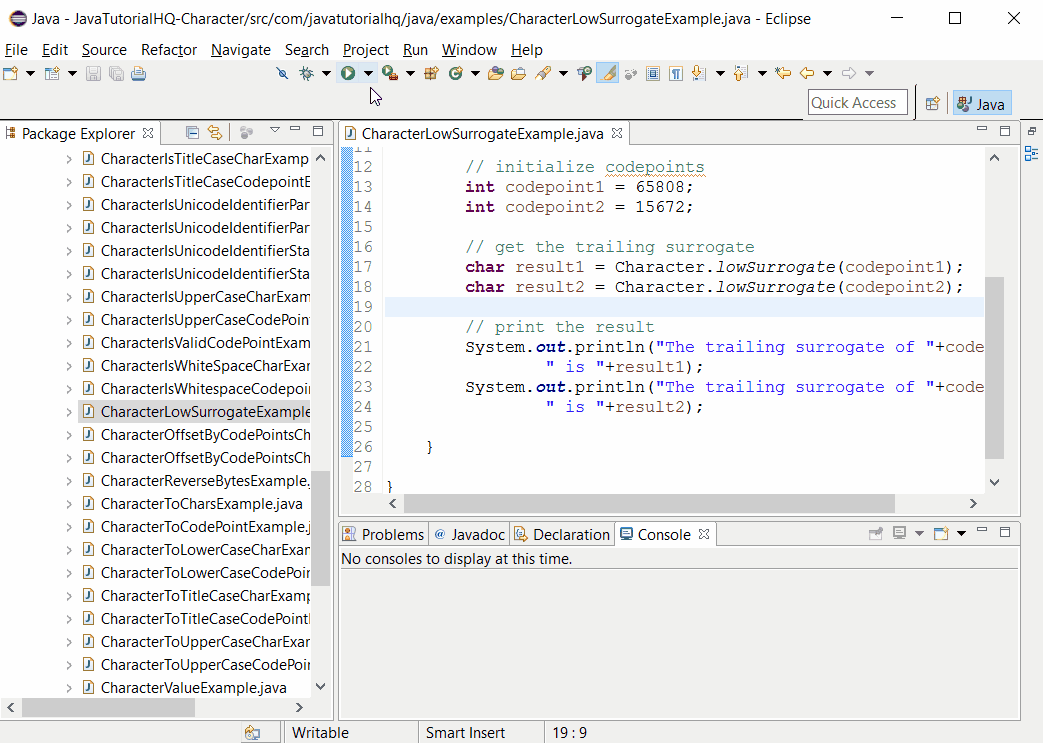Toggle Block Selection Mode icon
Viewport: 1043px width, 743px height.
tap(653, 73)
